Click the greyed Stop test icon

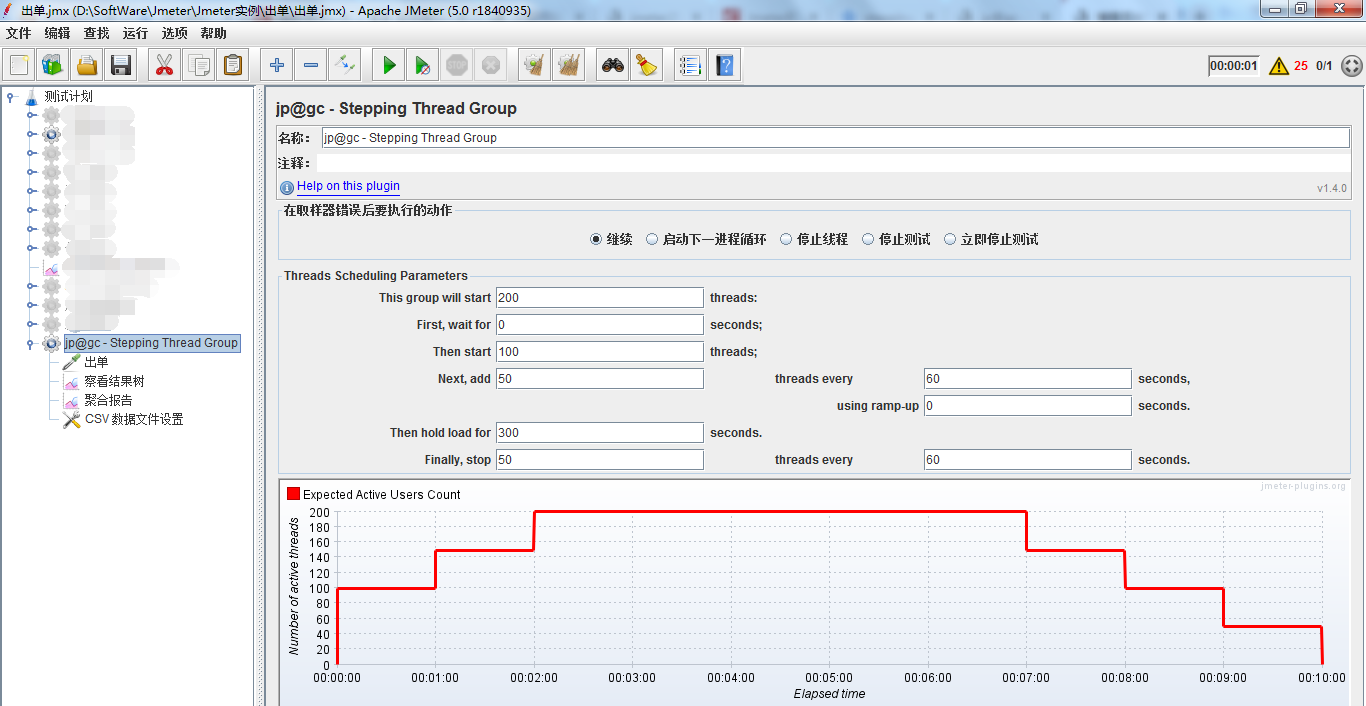(x=457, y=66)
